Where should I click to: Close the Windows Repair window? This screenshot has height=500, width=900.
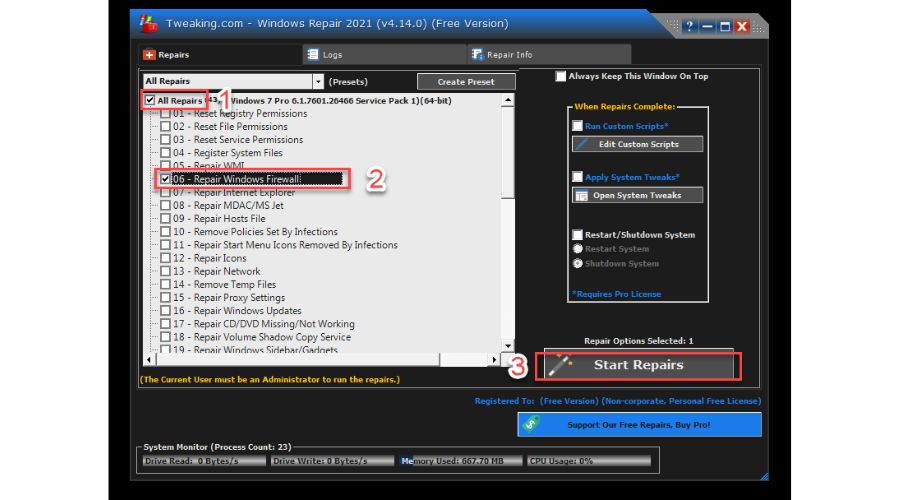(742, 26)
